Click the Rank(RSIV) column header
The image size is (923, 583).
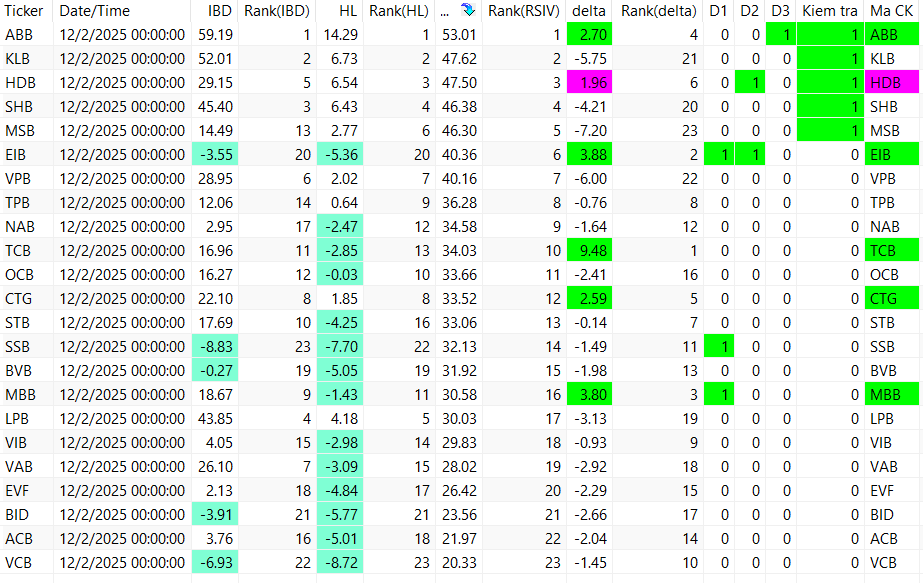click(x=524, y=11)
